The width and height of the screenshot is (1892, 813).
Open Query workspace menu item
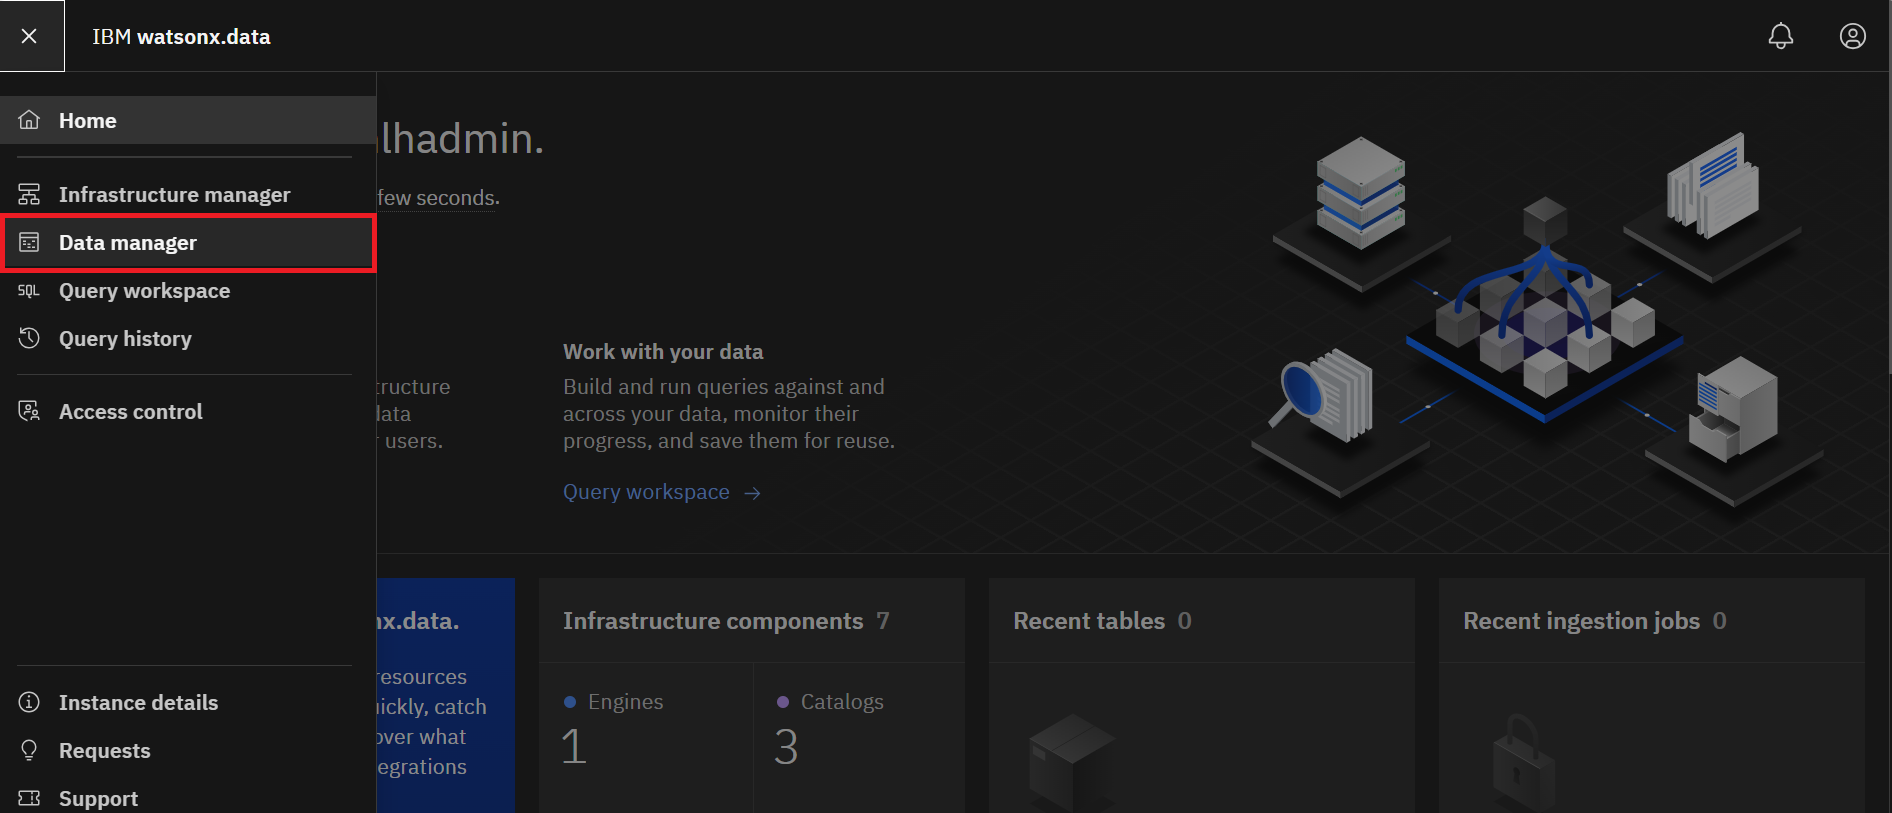188,290
